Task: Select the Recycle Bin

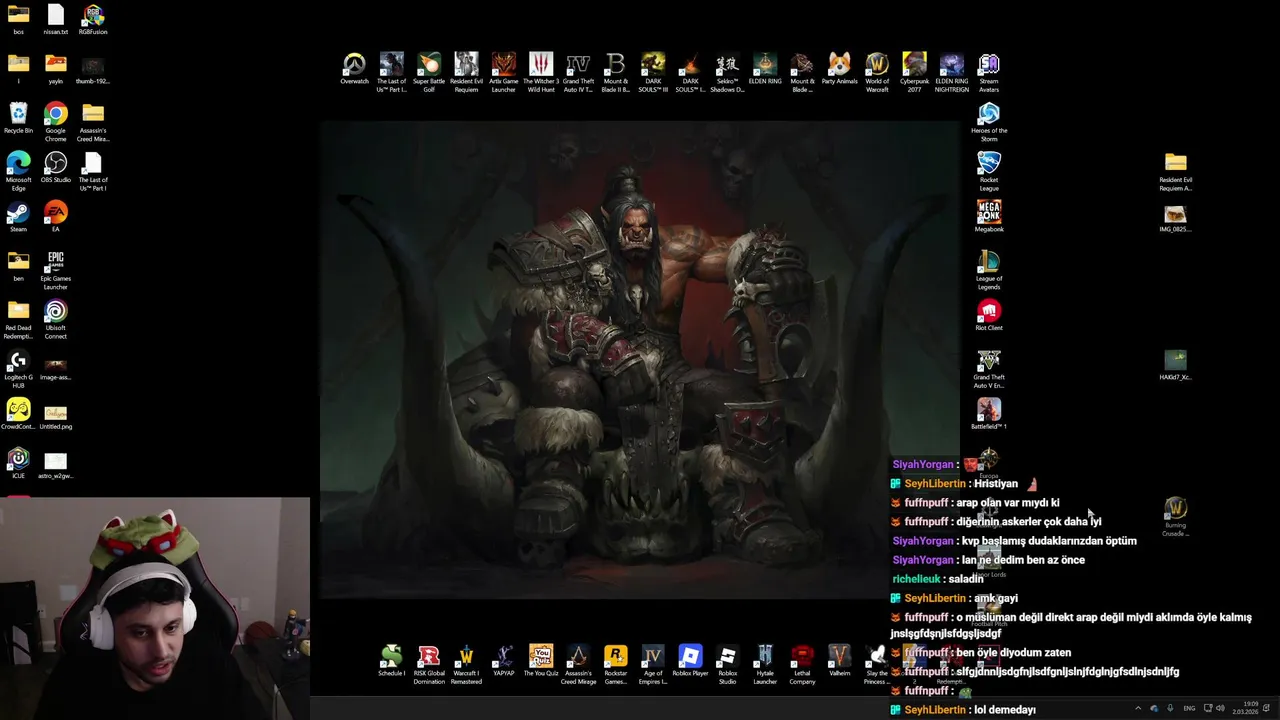Action: coord(18,118)
